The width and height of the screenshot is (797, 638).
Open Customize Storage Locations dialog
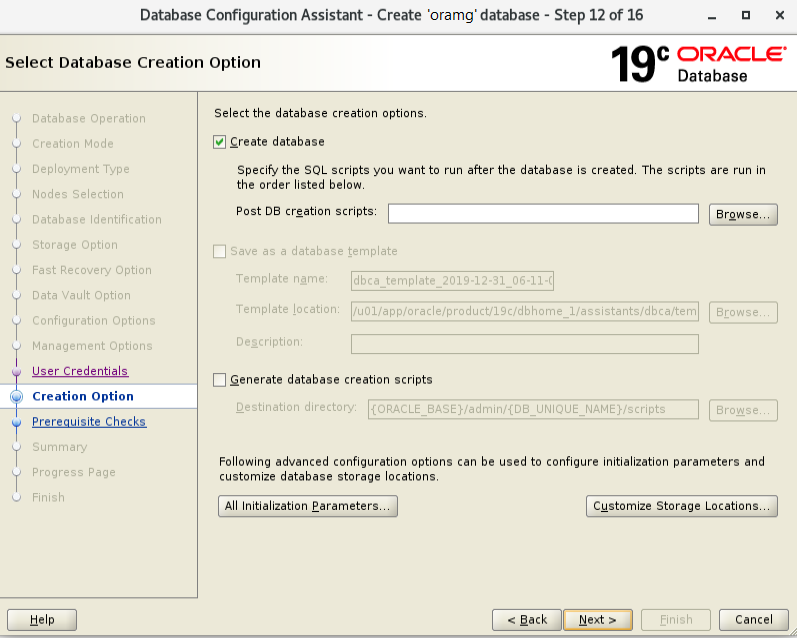click(682, 506)
